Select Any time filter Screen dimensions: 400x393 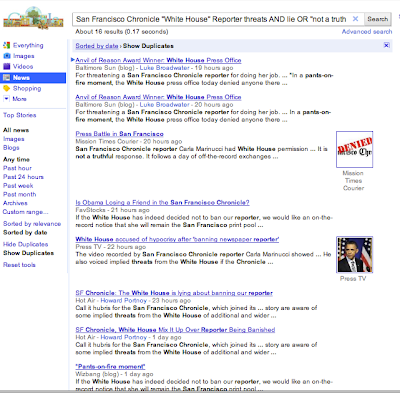(x=16, y=159)
